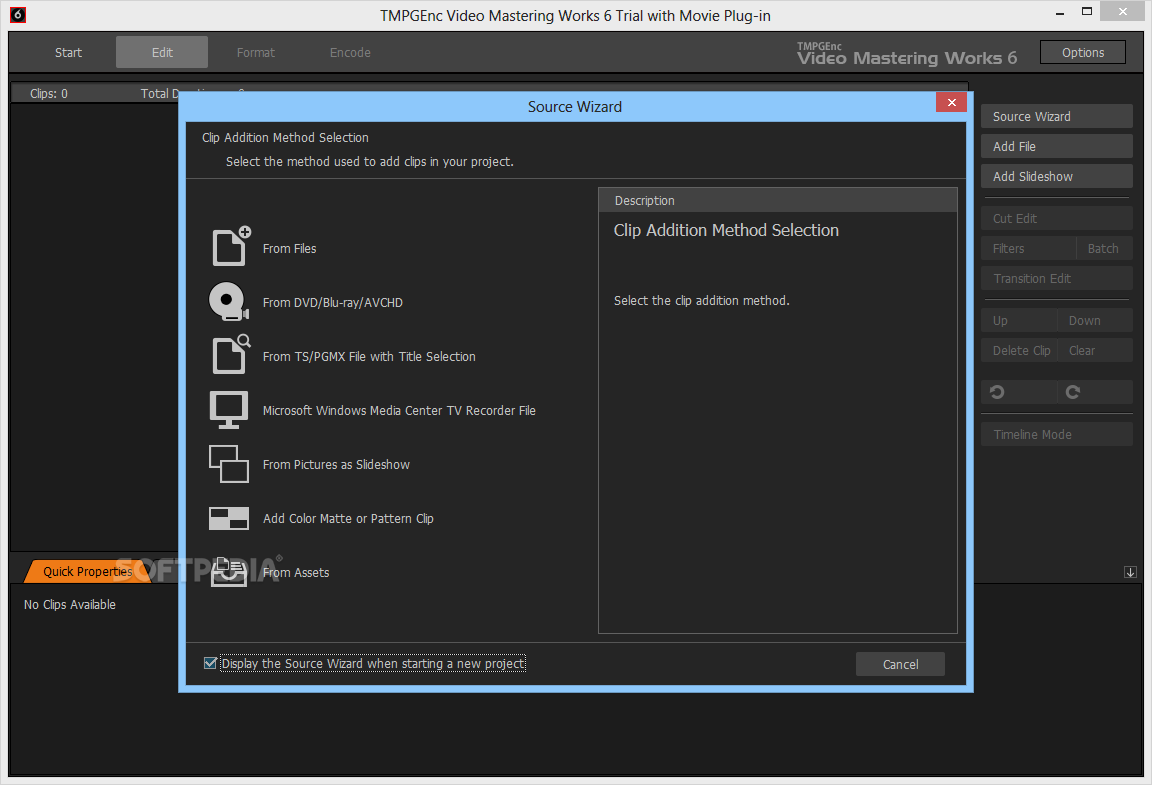Click the Clear button
Image resolution: width=1152 pixels, height=785 pixels.
pos(1095,351)
